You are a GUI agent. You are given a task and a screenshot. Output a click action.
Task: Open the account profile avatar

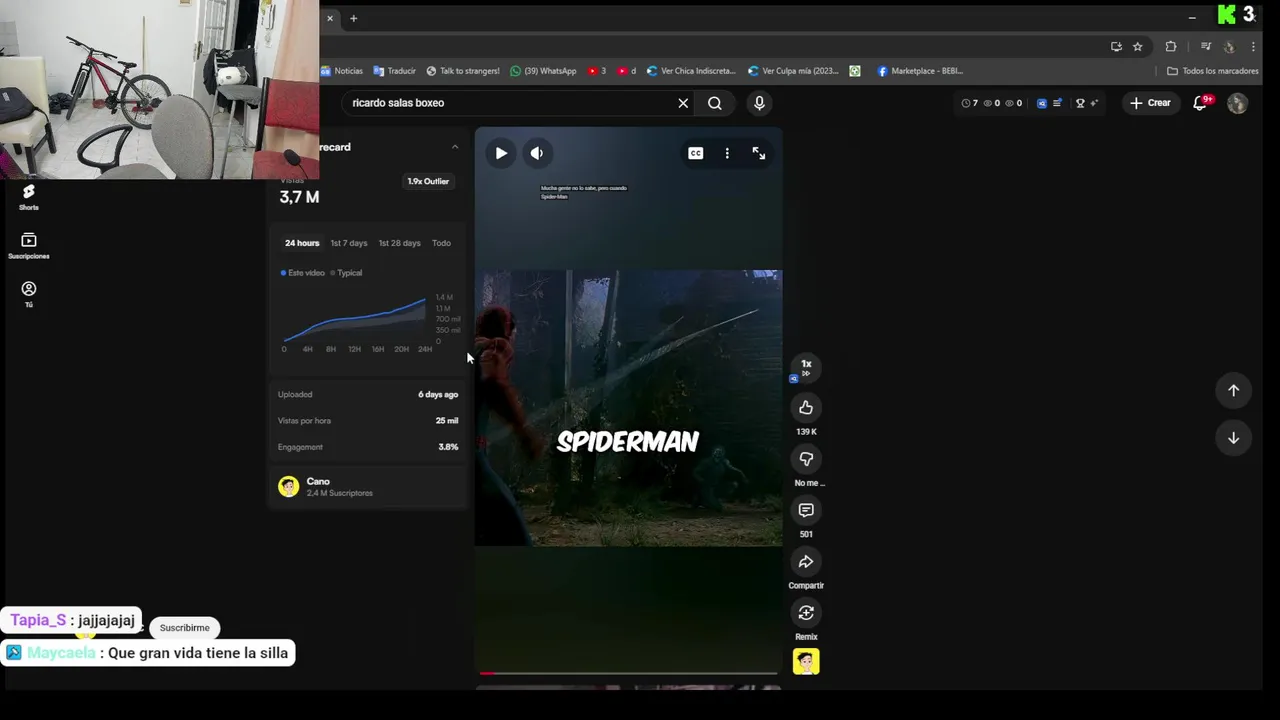coord(1237,103)
